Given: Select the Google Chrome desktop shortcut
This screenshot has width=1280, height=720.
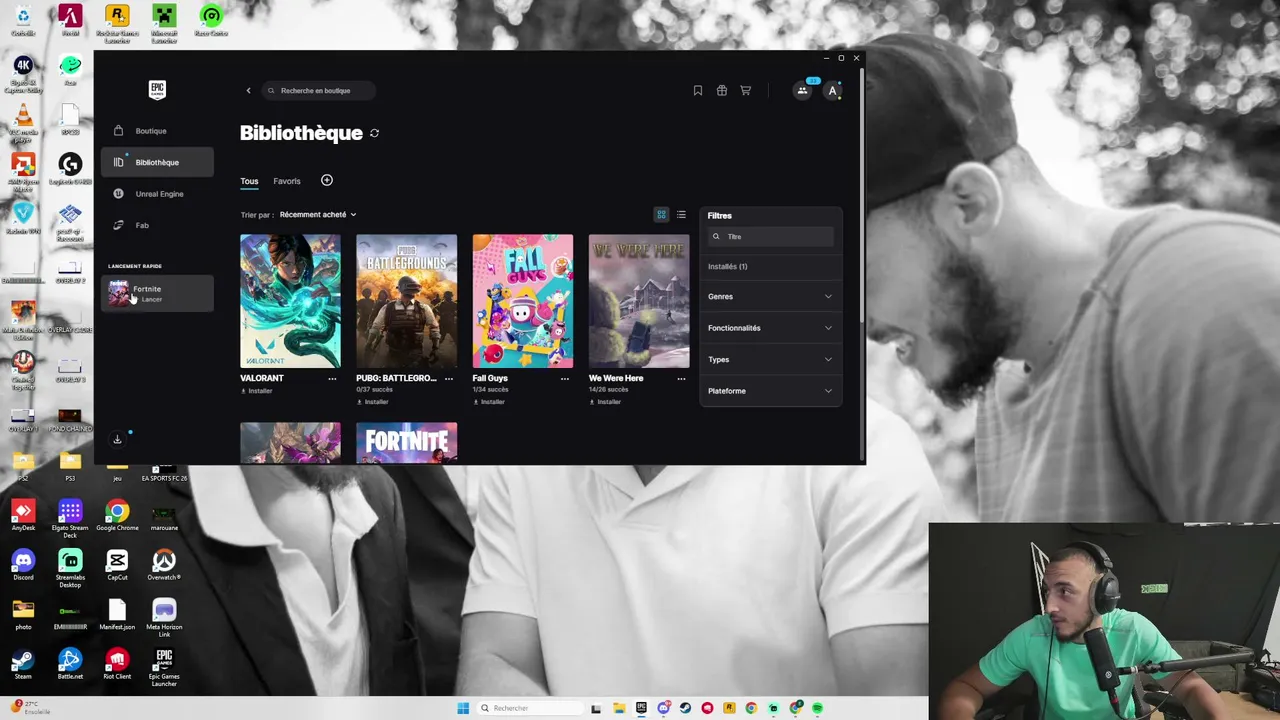Looking at the screenshot, I should point(117,516).
